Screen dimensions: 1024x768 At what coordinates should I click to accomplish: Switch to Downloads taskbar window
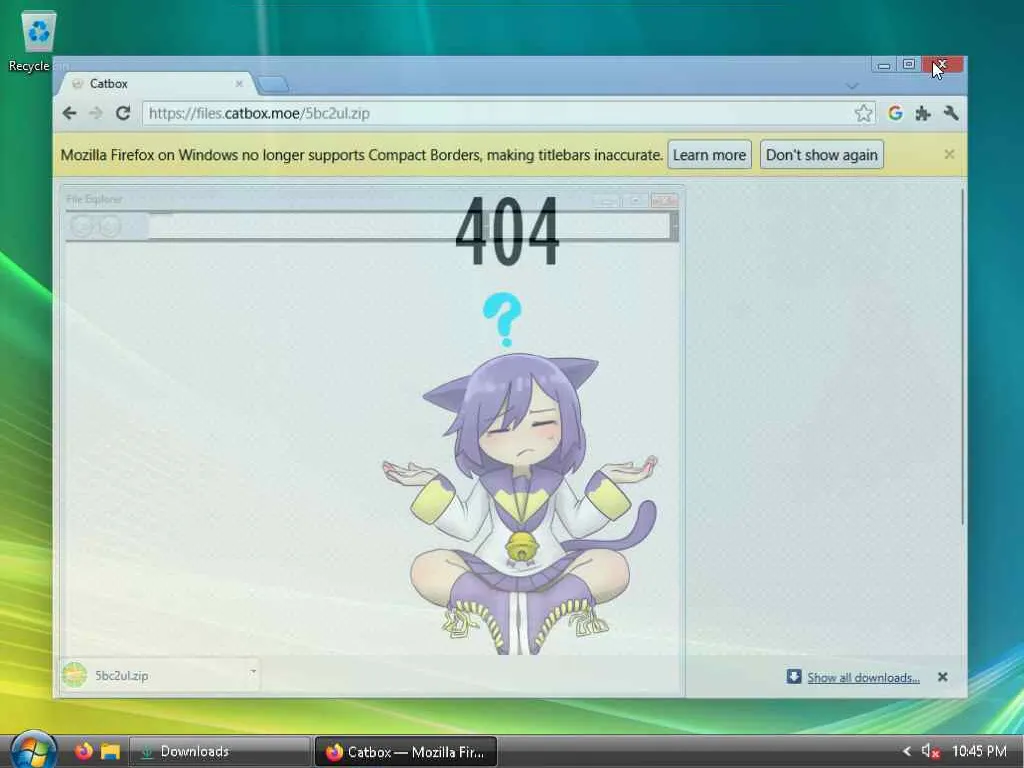pos(219,752)
